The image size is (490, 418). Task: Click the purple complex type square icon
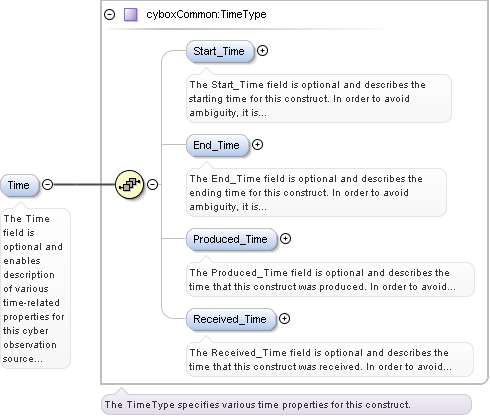pos(131,15)
